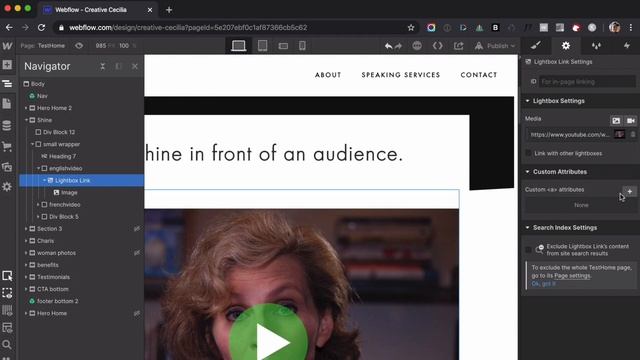
Task: Open the Webflow logo menu
Action: pyautogui.click(x=7, y=46)
